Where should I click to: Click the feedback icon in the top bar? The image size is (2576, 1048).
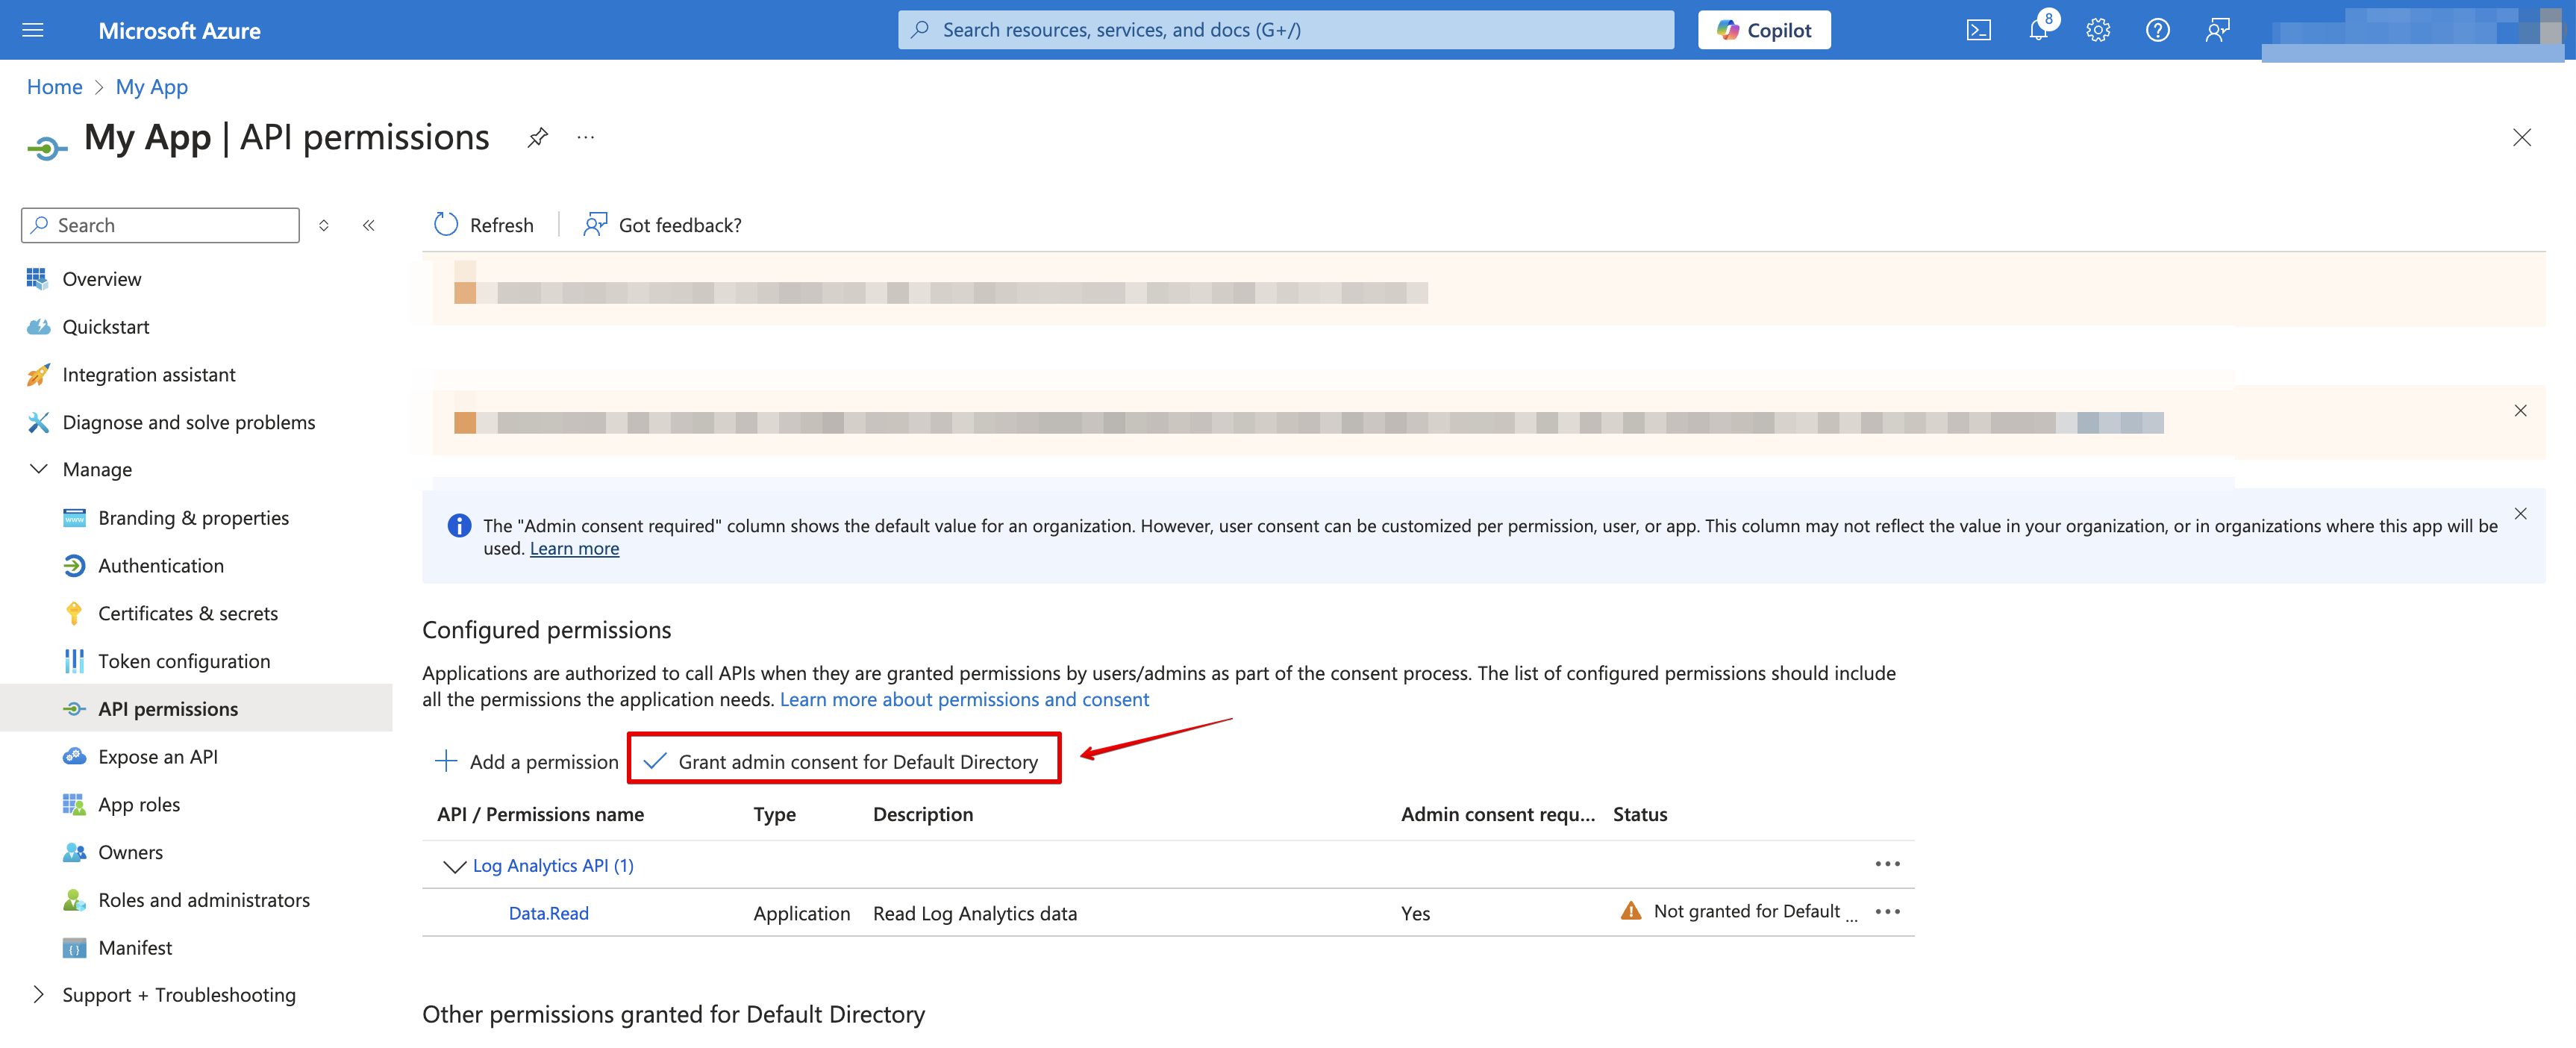click(2217, 30)
